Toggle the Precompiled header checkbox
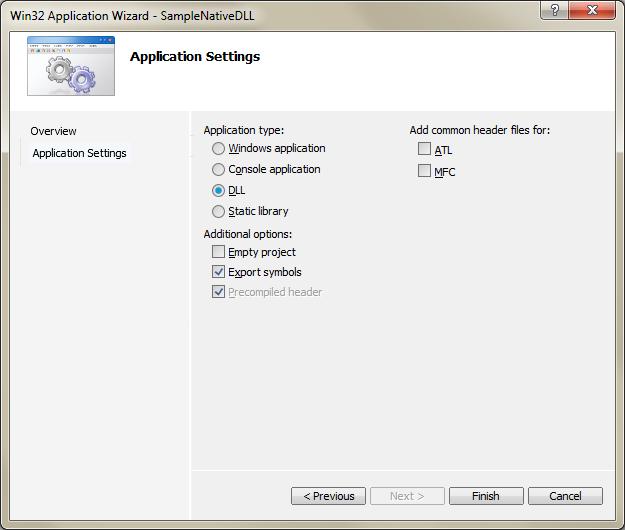Viewport: 625px width, 530px height. pos(218,292)
